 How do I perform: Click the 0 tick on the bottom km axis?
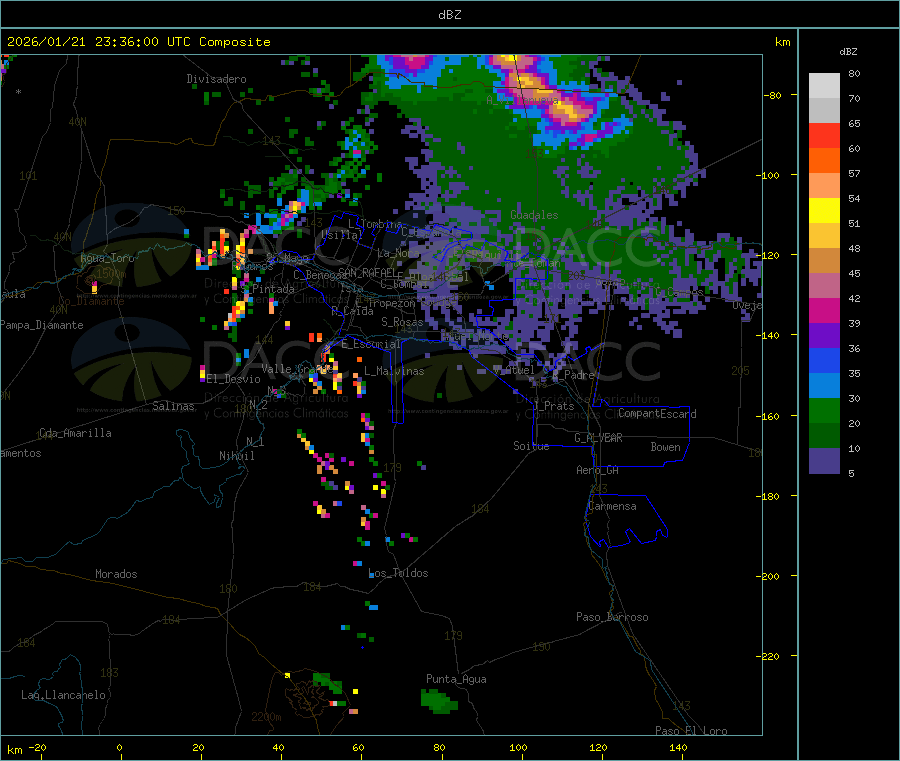119,747
